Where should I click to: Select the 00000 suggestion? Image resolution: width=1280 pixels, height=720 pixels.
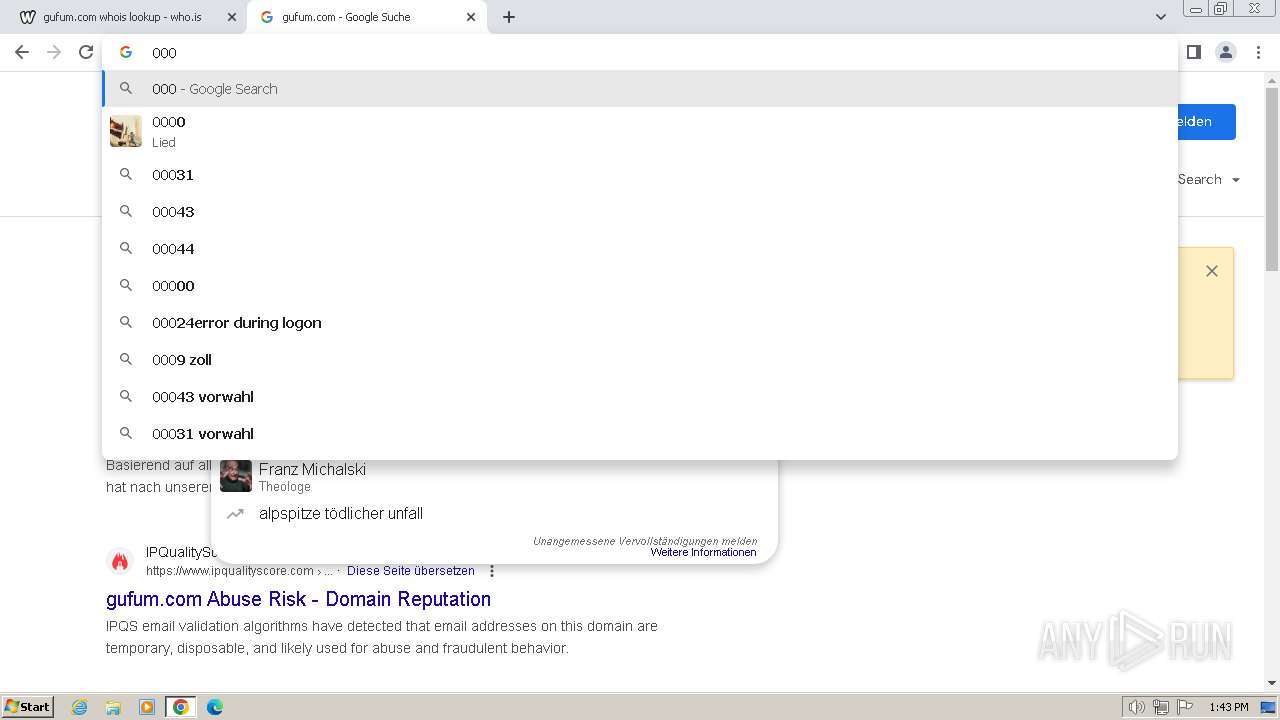[x=640, y=285]
